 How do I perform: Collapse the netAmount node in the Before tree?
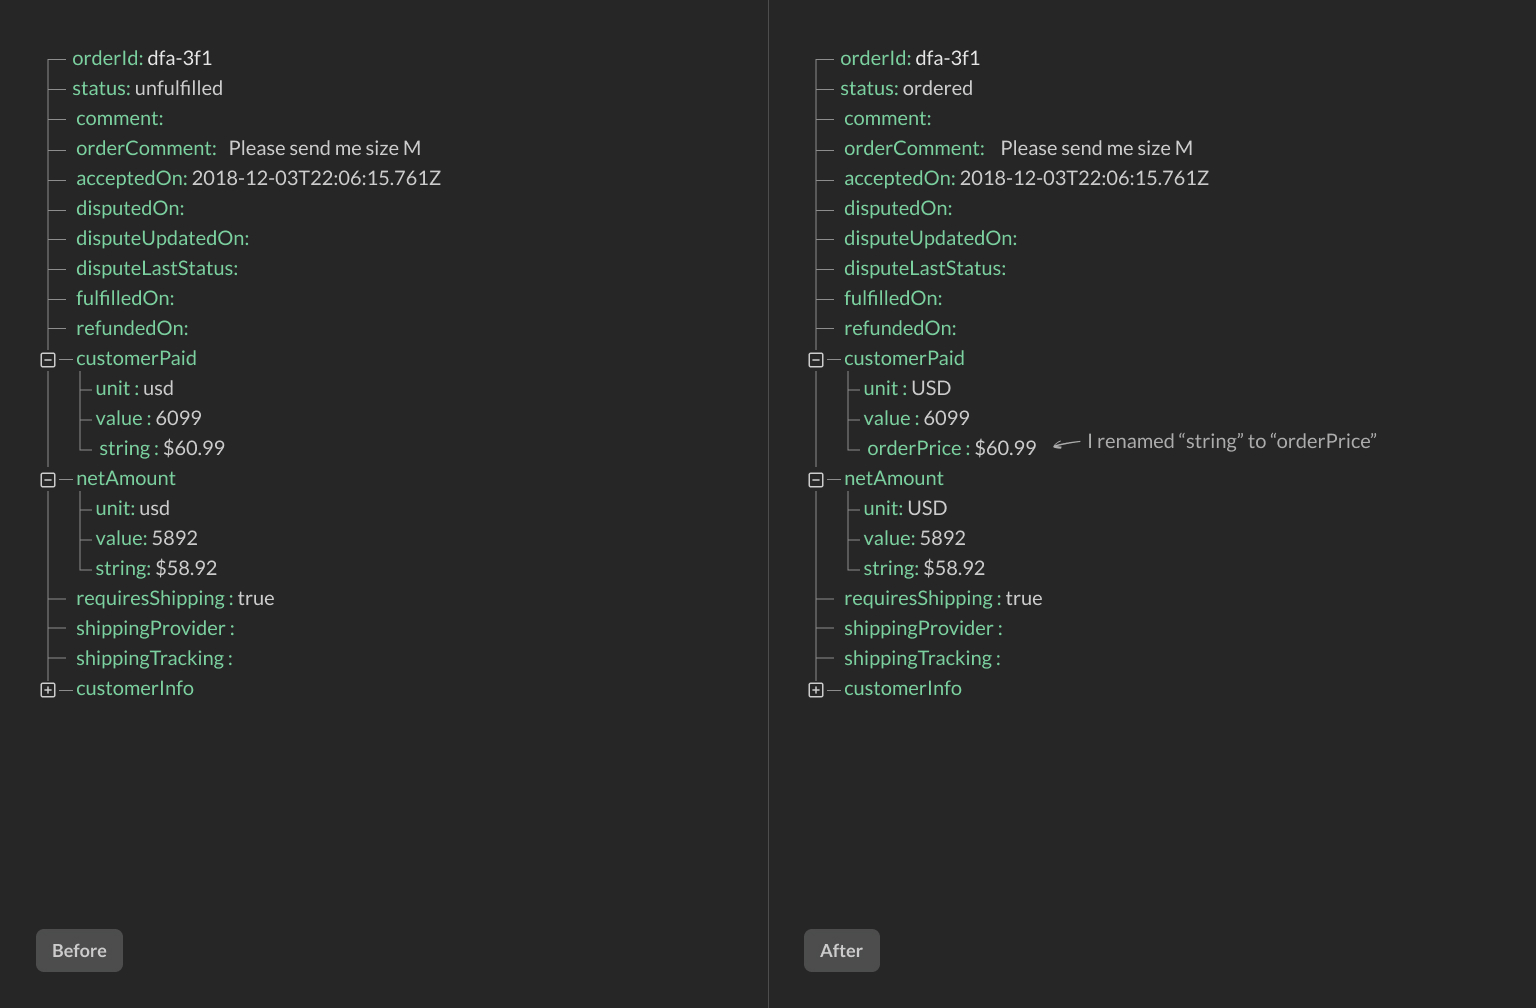pos(46,479)
